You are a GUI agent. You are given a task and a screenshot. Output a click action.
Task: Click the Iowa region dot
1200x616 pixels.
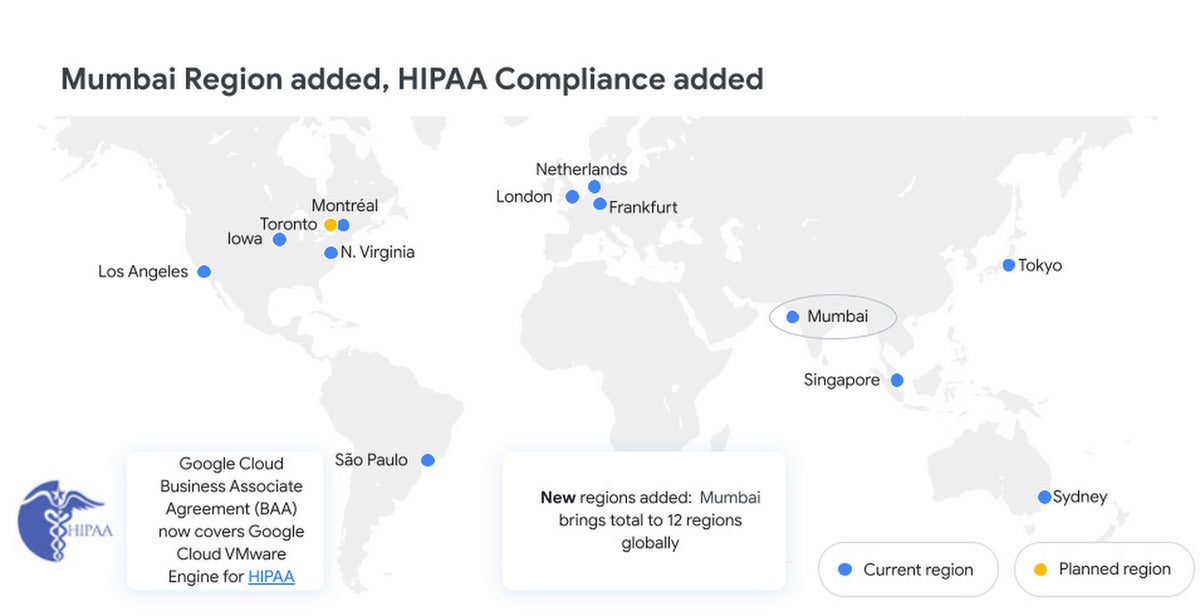279,240
